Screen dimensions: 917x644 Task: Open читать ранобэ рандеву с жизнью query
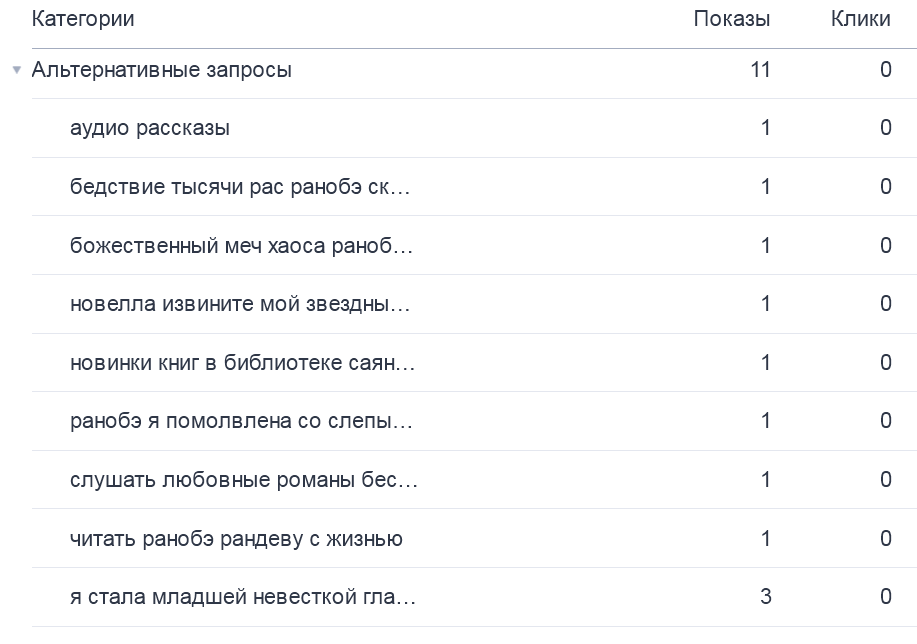[x=236, y=539]
